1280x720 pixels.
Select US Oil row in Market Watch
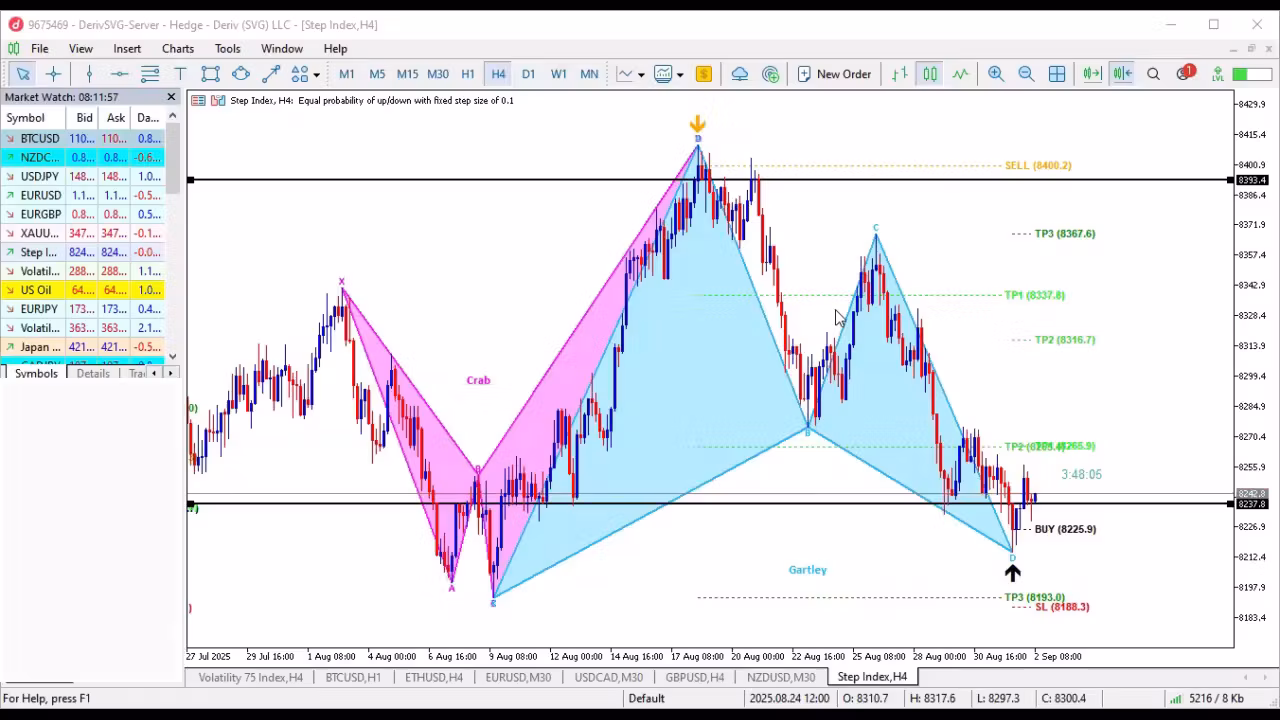coord(83,290)
